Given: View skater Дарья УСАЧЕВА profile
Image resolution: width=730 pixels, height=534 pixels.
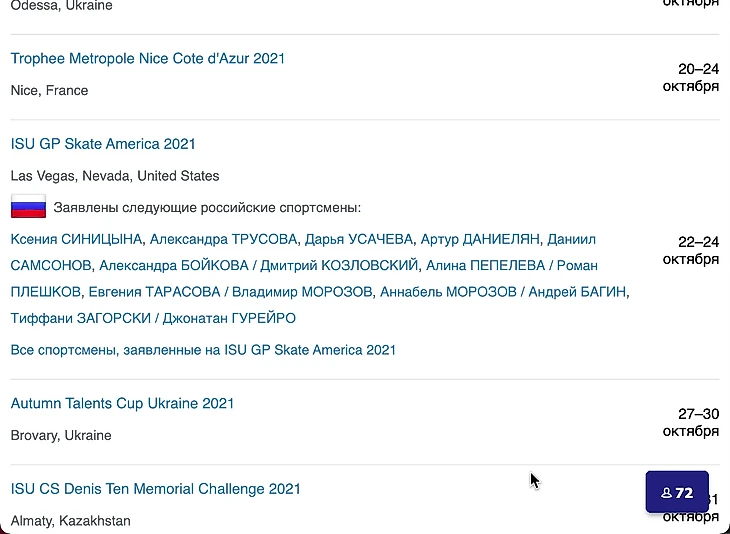Looking at the screenshot, I should (359, 239).
